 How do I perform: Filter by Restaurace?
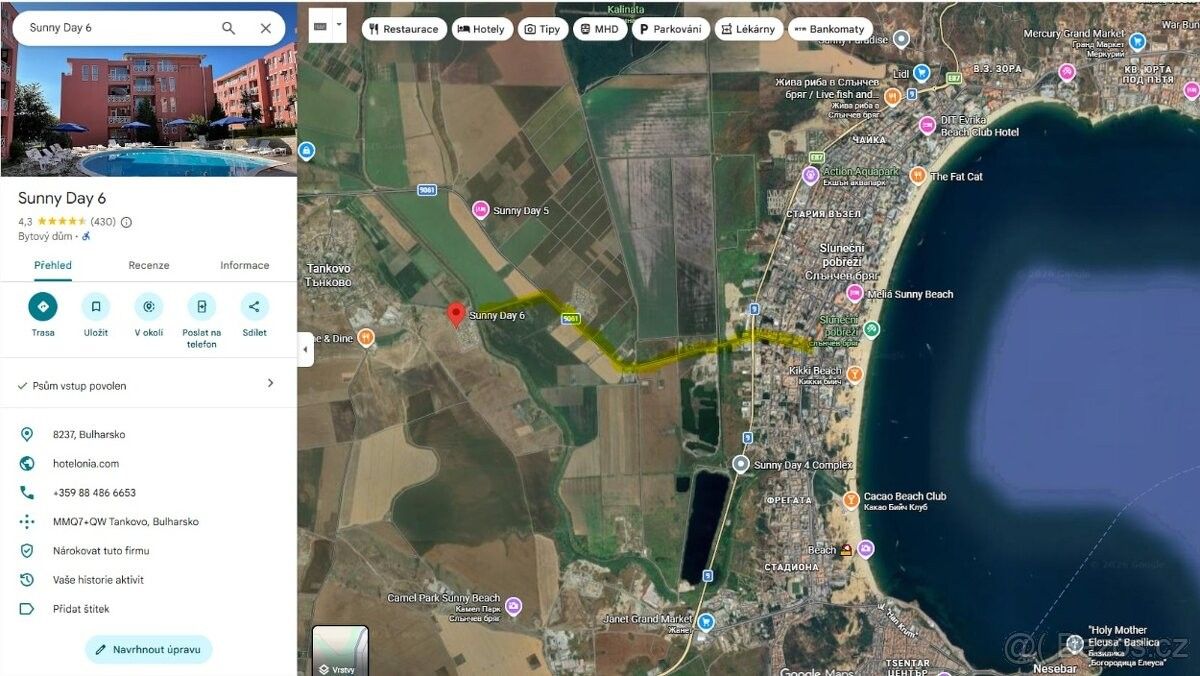click(x=403, y=29)
